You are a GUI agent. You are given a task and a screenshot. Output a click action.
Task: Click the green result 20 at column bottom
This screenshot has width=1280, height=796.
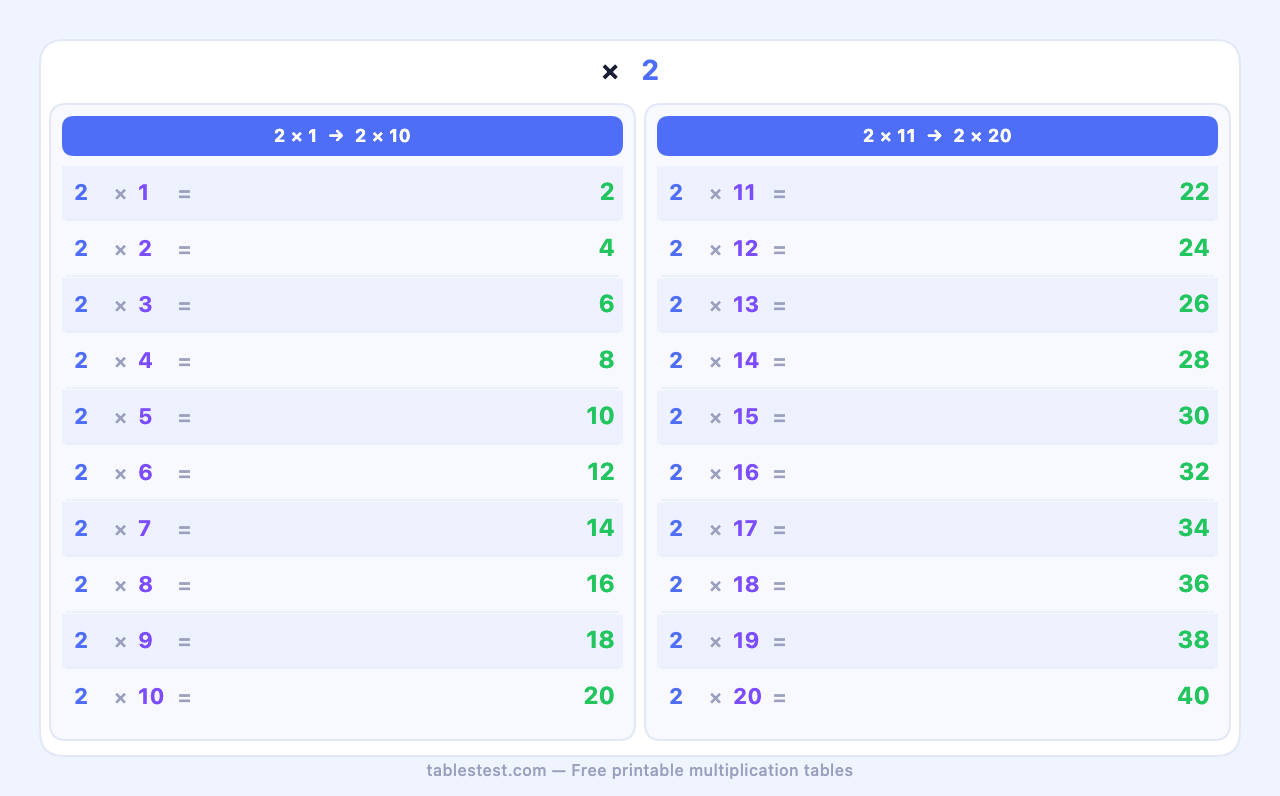(x=599, y=696)
